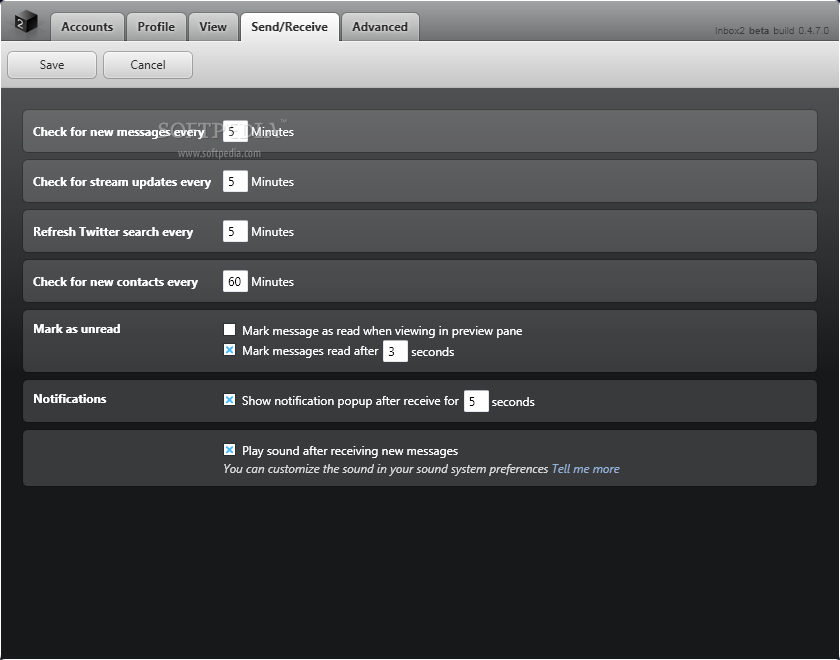
Task: Disable the notification popup checkbox
Action: [230, 400]
